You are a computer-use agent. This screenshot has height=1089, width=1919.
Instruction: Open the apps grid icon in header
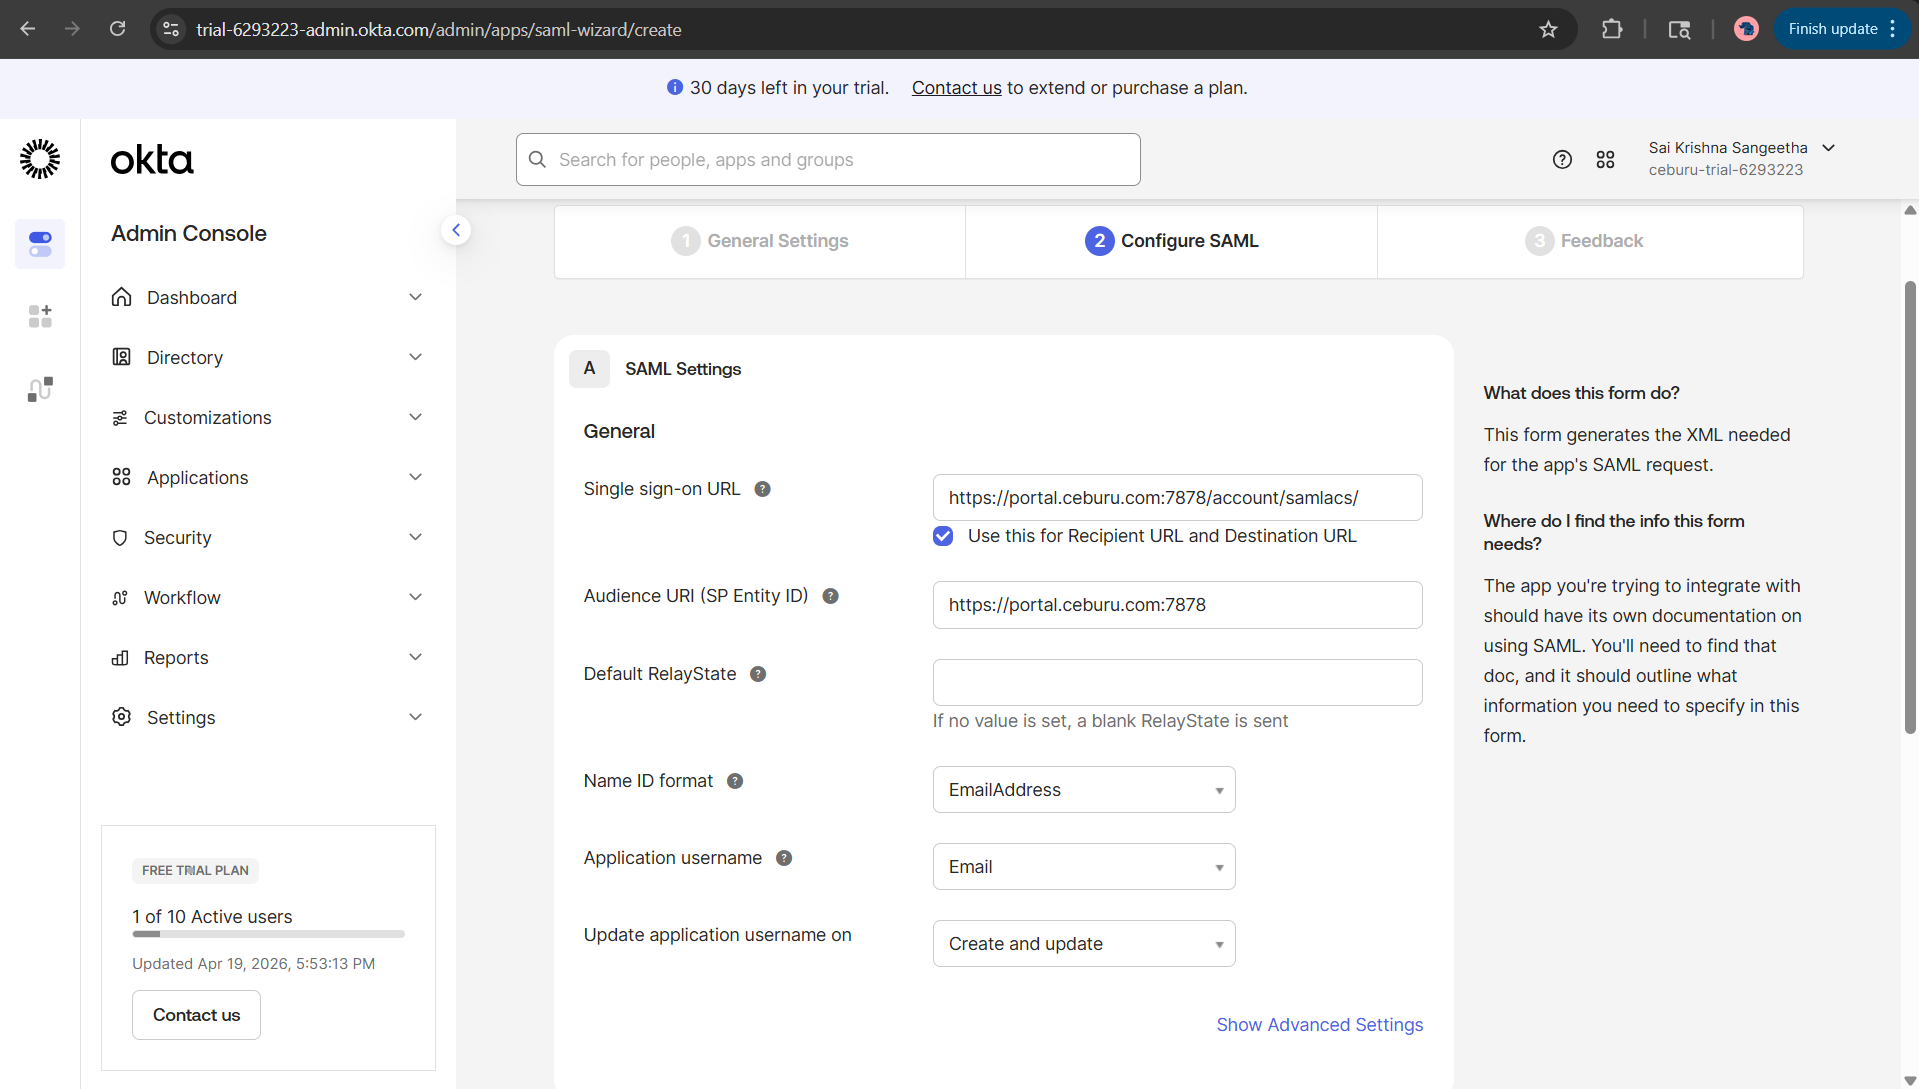click(x=1605, y=159)
